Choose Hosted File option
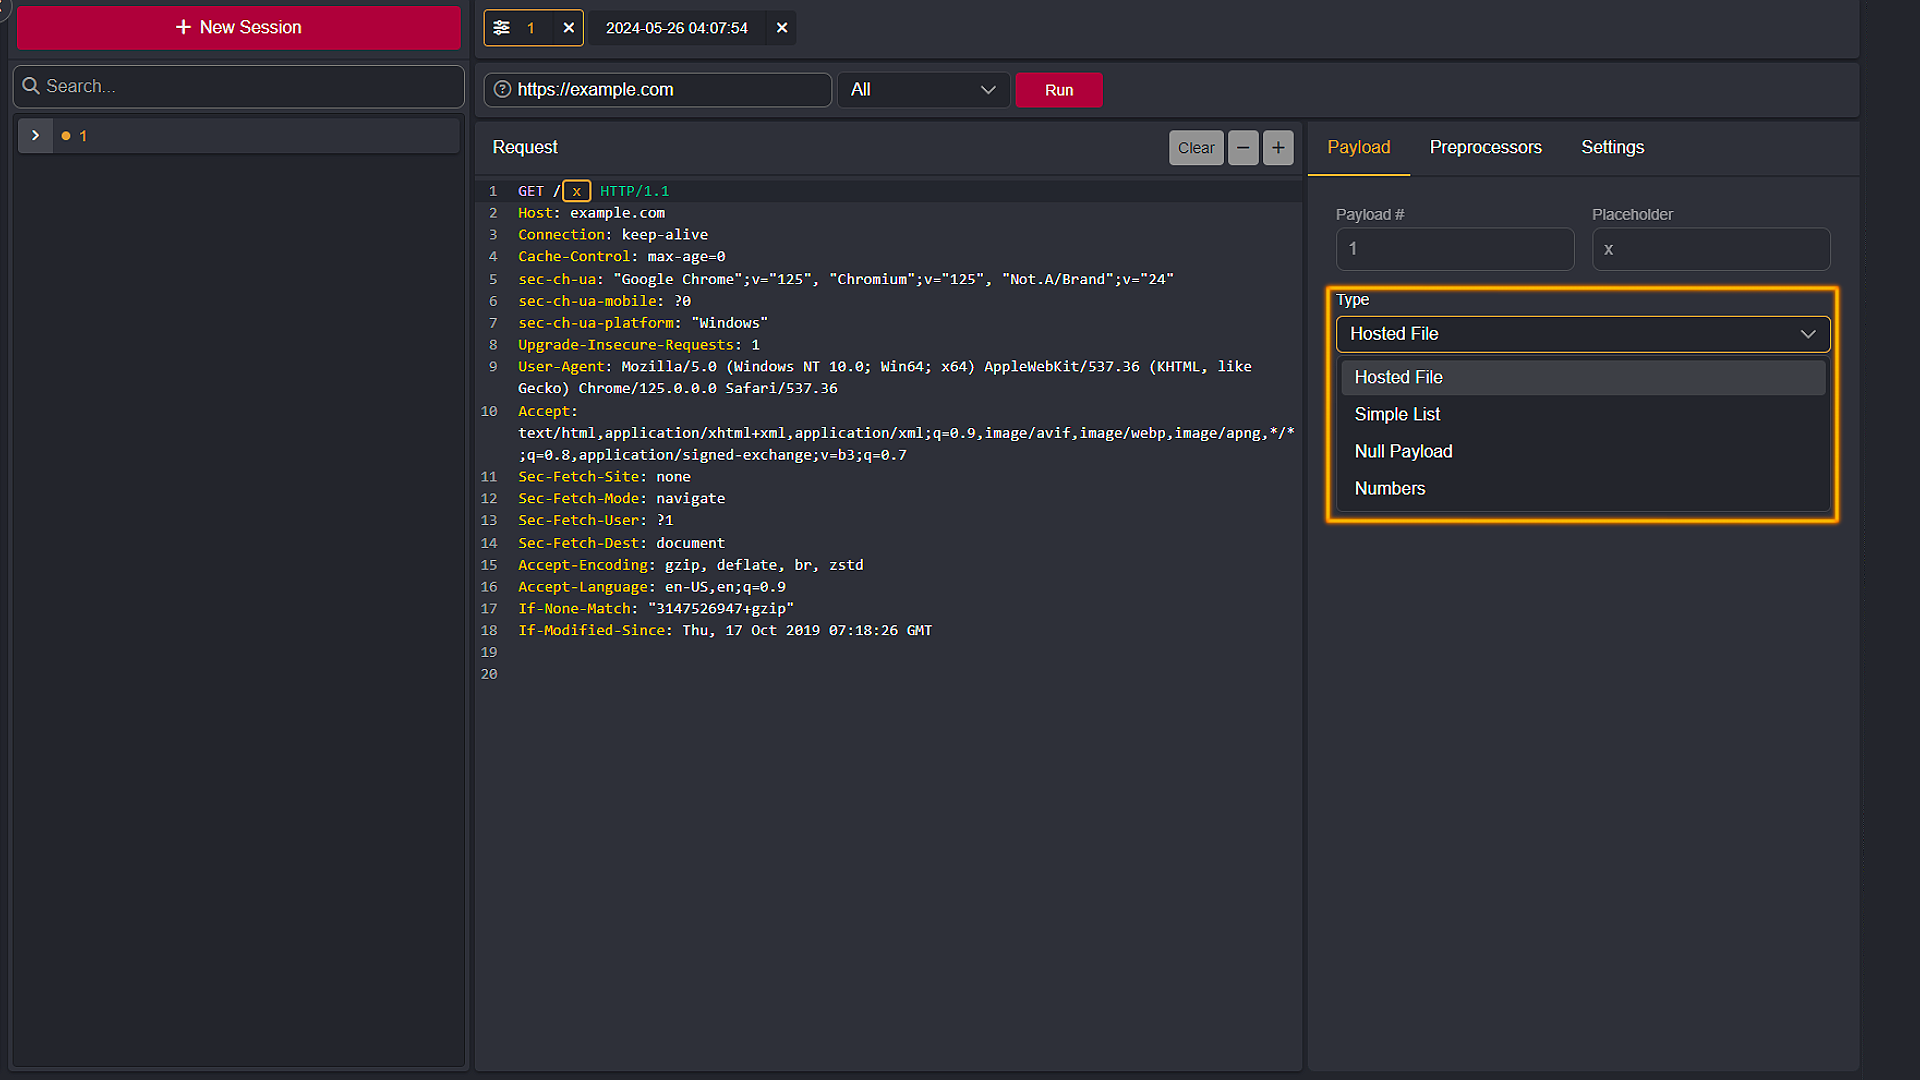This screenshot has width=1920, height=1080. [1583, 377]
